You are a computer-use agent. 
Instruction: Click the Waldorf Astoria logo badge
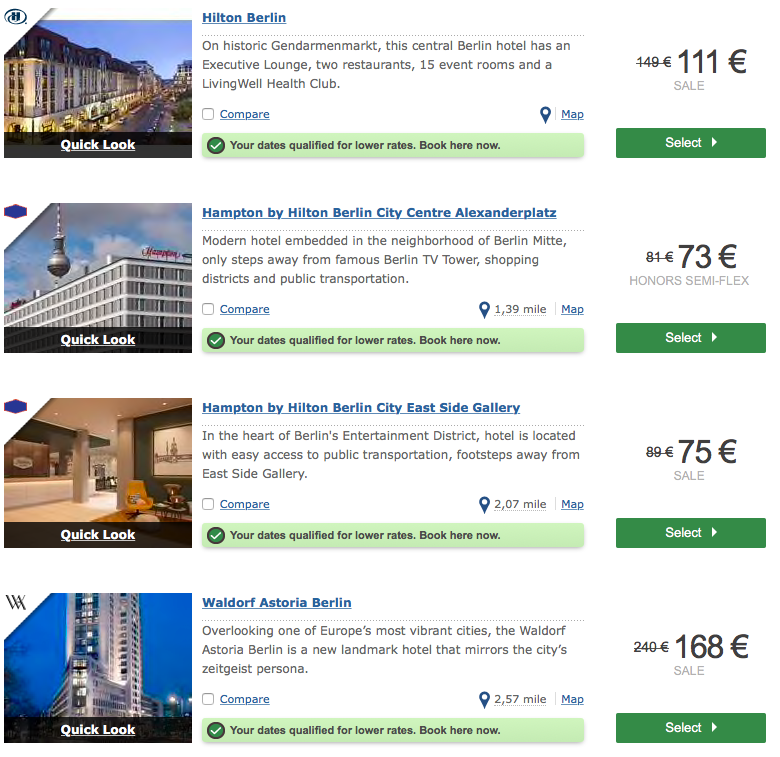coord(16,602)
